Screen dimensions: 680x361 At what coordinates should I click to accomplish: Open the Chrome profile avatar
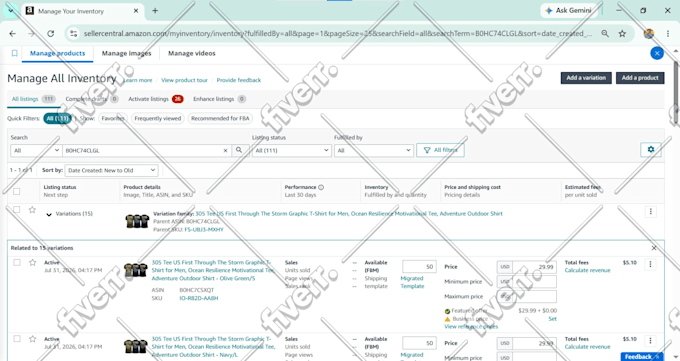point(649,33)
